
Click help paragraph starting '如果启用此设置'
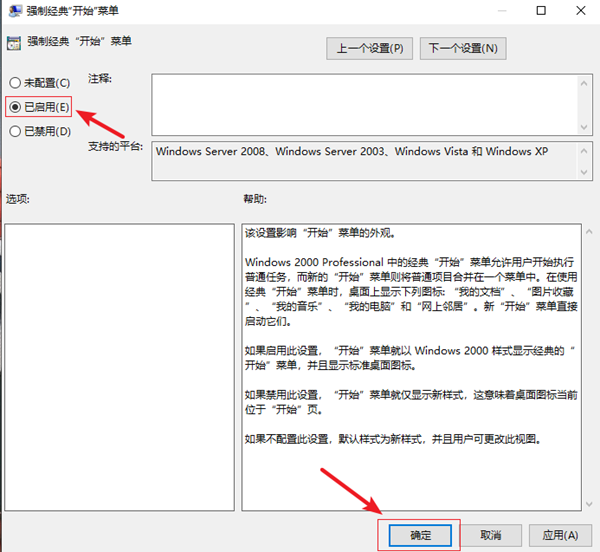pos(410,358)
